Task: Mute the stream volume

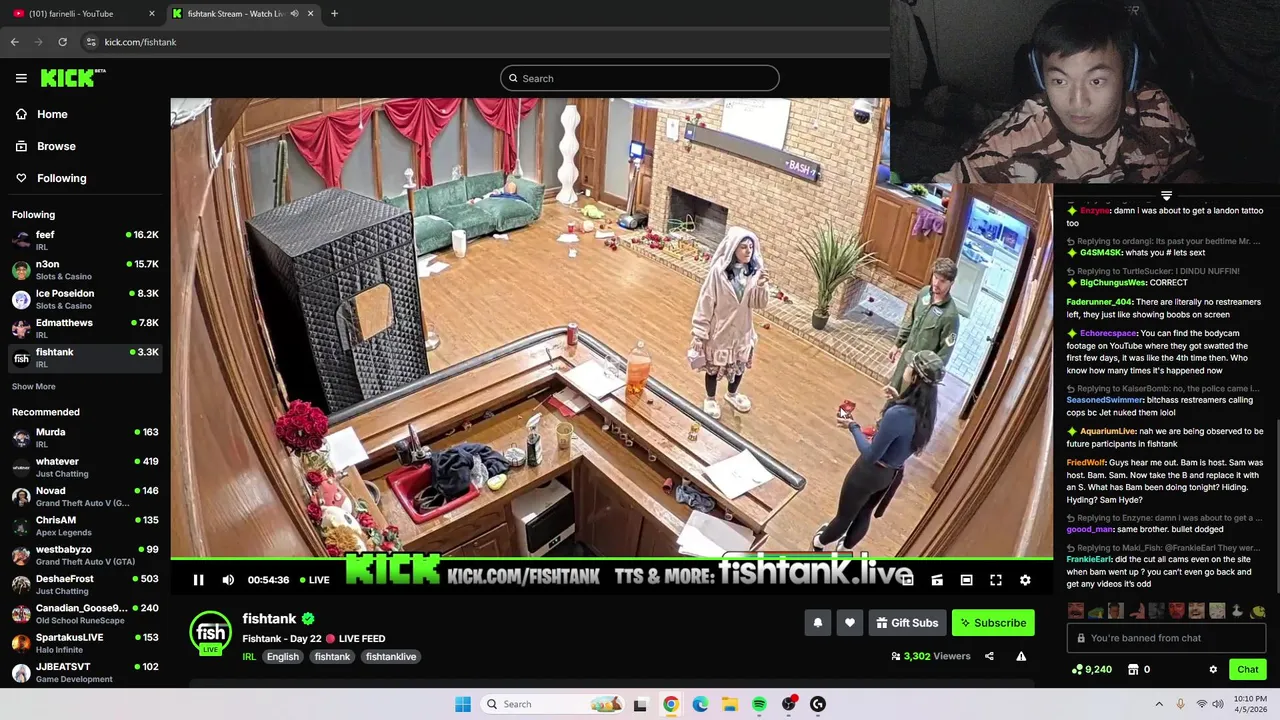Action: pyautogui.click(x=228, y=580)
